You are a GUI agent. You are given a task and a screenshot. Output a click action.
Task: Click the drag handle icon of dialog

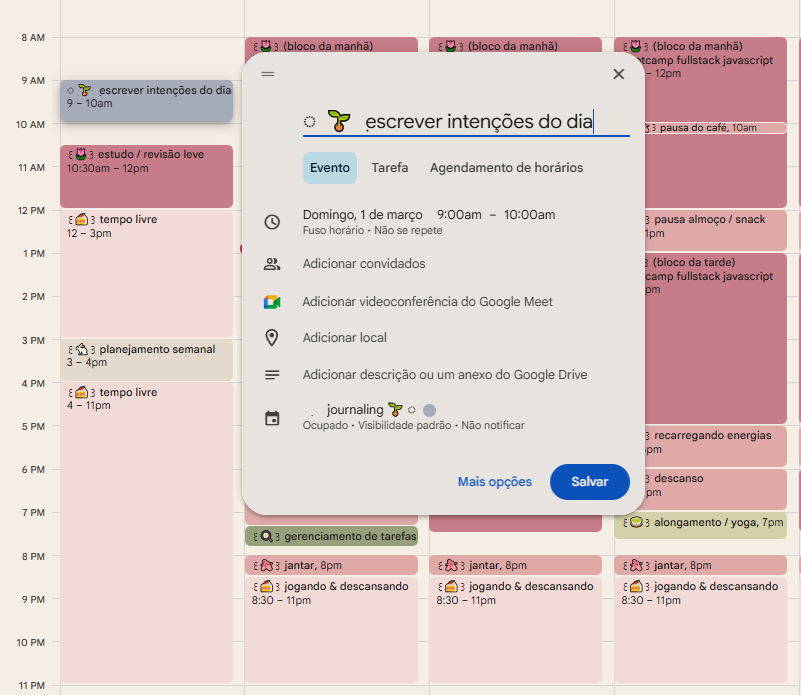(x=268, y=74)
